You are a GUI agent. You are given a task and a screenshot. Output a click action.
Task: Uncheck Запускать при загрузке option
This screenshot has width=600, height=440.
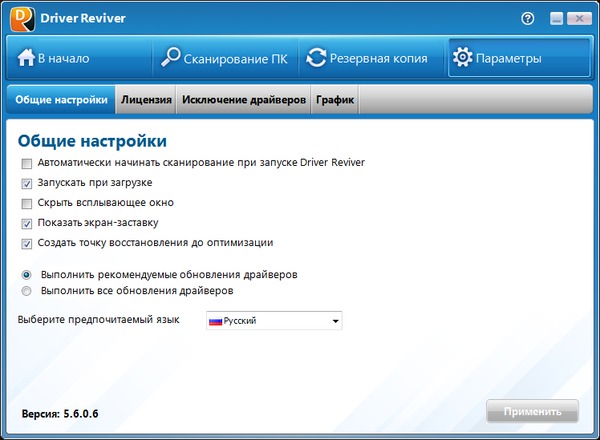click(x=27, y=183)
